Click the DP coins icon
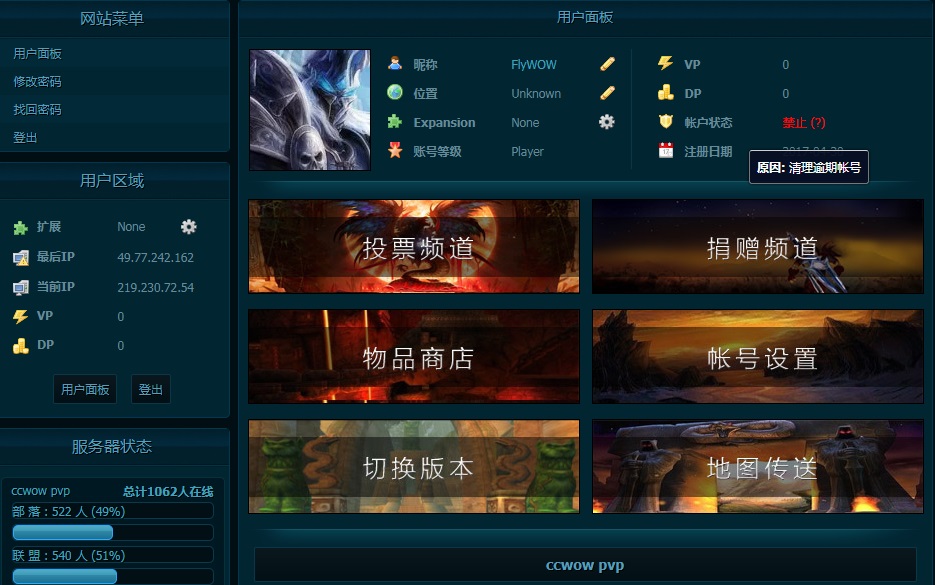The width and height of the screenshot is (935, 585). 665,93
